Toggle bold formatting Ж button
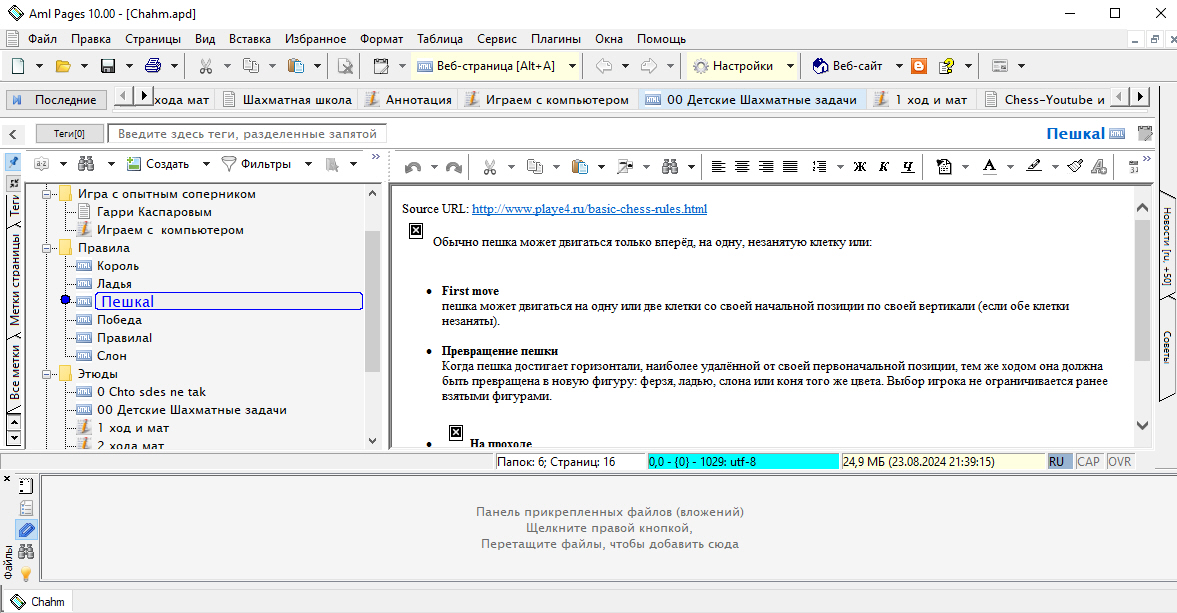1177x613 pixels. coord(860,167)
